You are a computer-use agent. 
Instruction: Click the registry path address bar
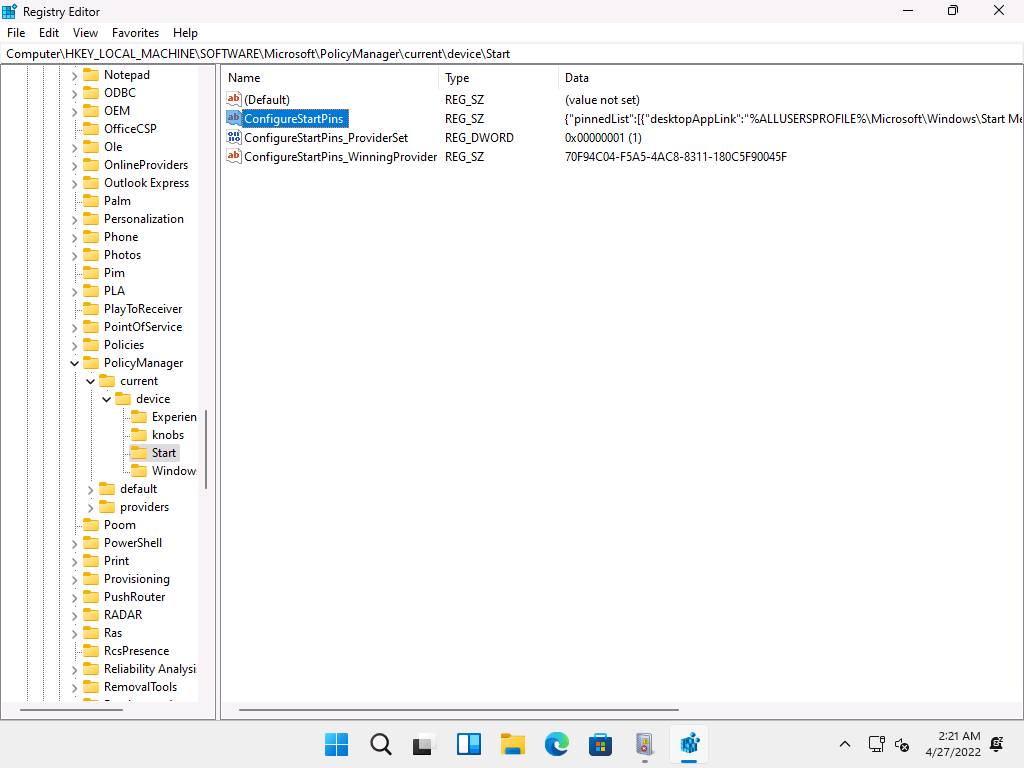(500, 53)
